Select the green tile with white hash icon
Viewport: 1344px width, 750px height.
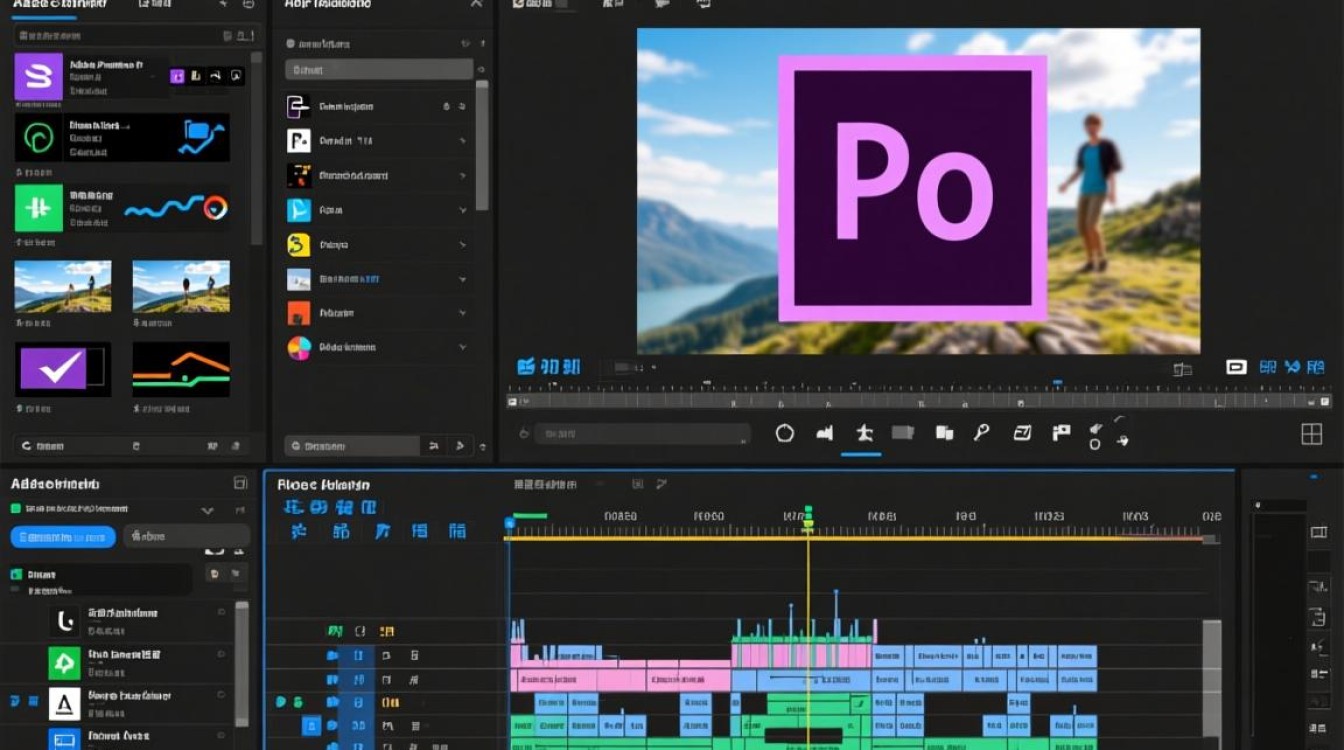pos(39,208)
